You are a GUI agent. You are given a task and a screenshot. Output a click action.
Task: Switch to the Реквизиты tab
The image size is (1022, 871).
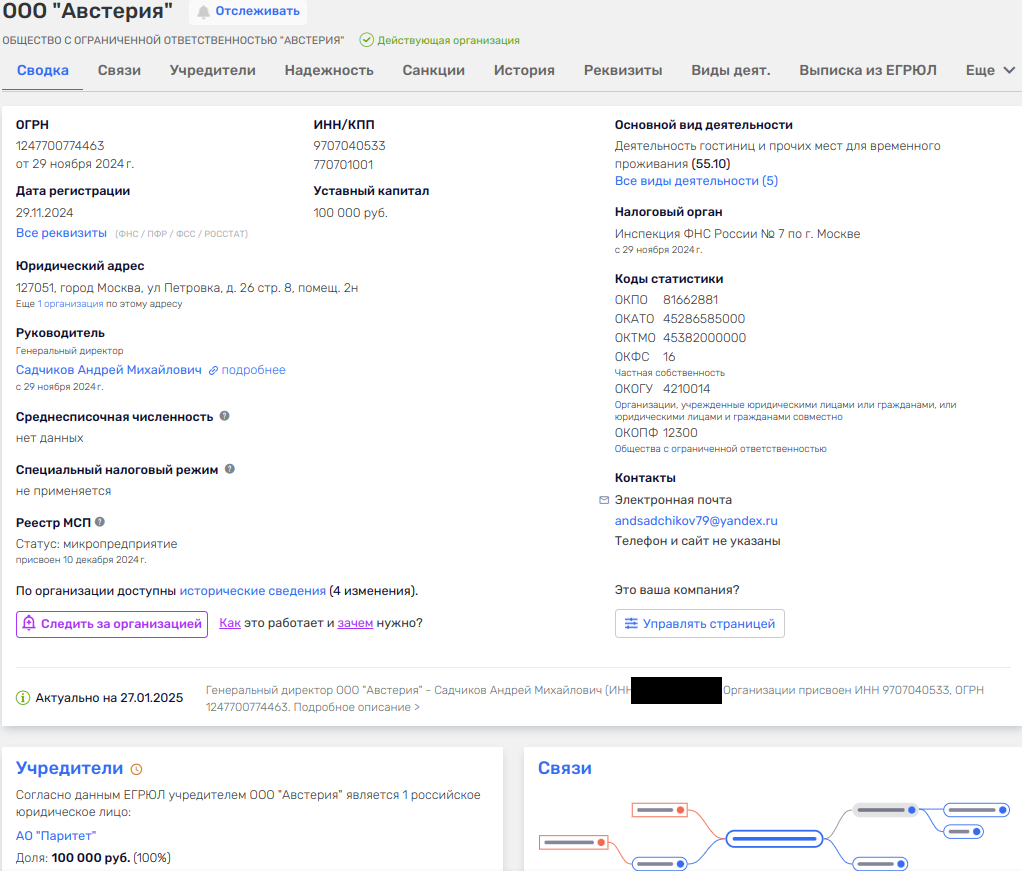point(623,70)
